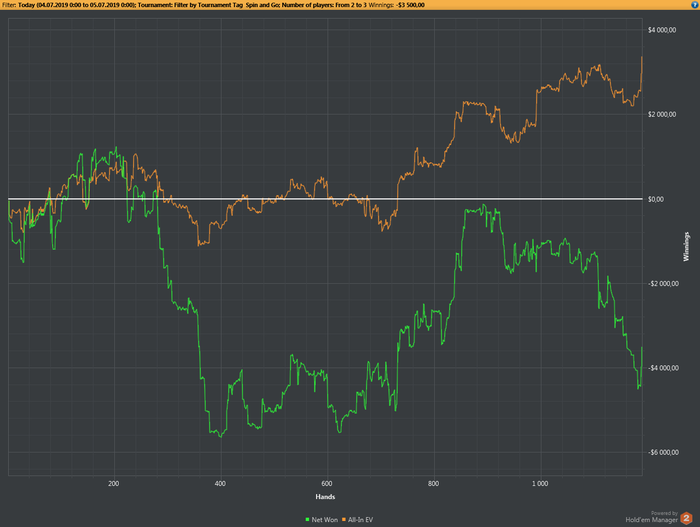Viewport: 700px width, 527px height.
Task: Click the Hold'em Manager 2 logo
Action: click(x=686, y=519)
